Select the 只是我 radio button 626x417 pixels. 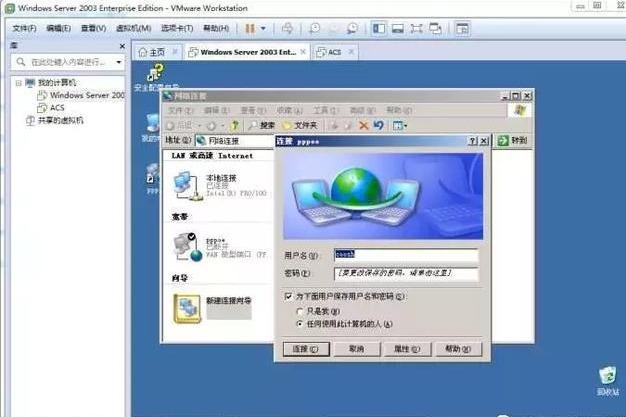pyautogui.click(x=299, y=311)
